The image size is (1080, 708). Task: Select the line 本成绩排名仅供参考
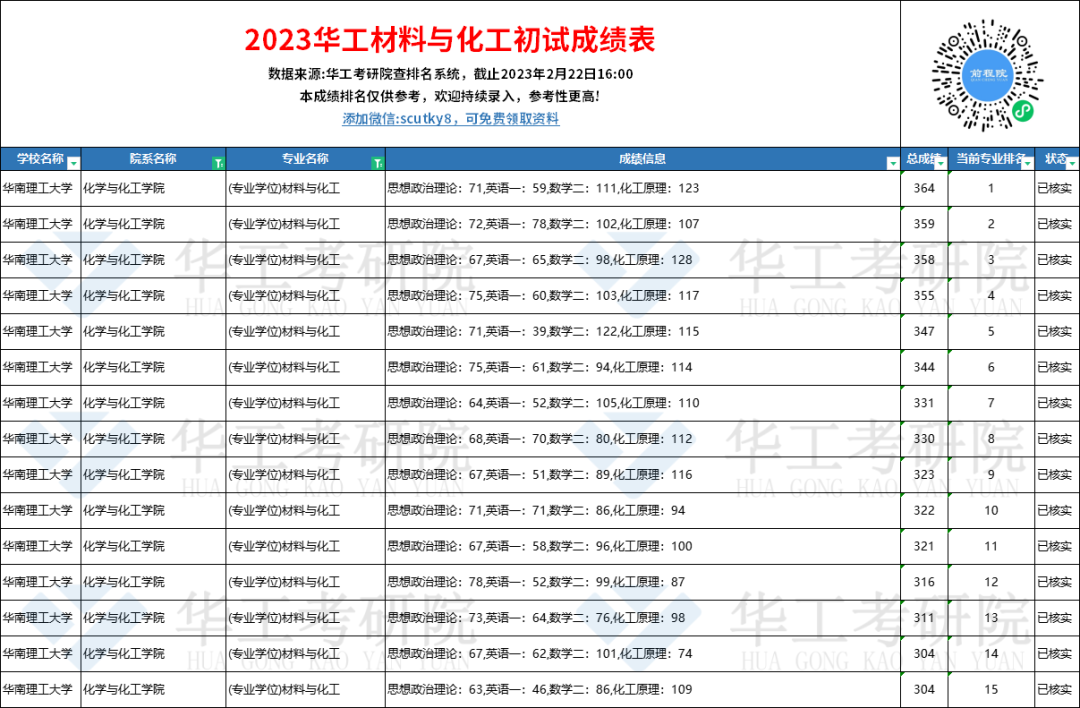[x=450, y=96]
